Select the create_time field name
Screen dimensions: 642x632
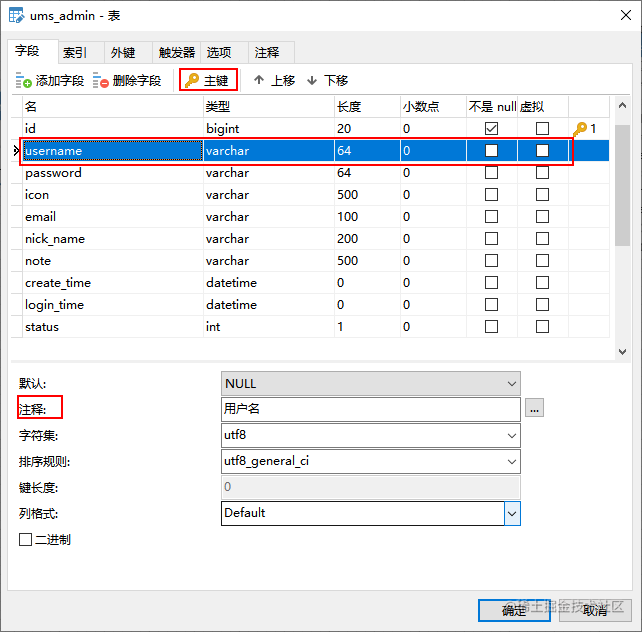(x=113, y=283)
